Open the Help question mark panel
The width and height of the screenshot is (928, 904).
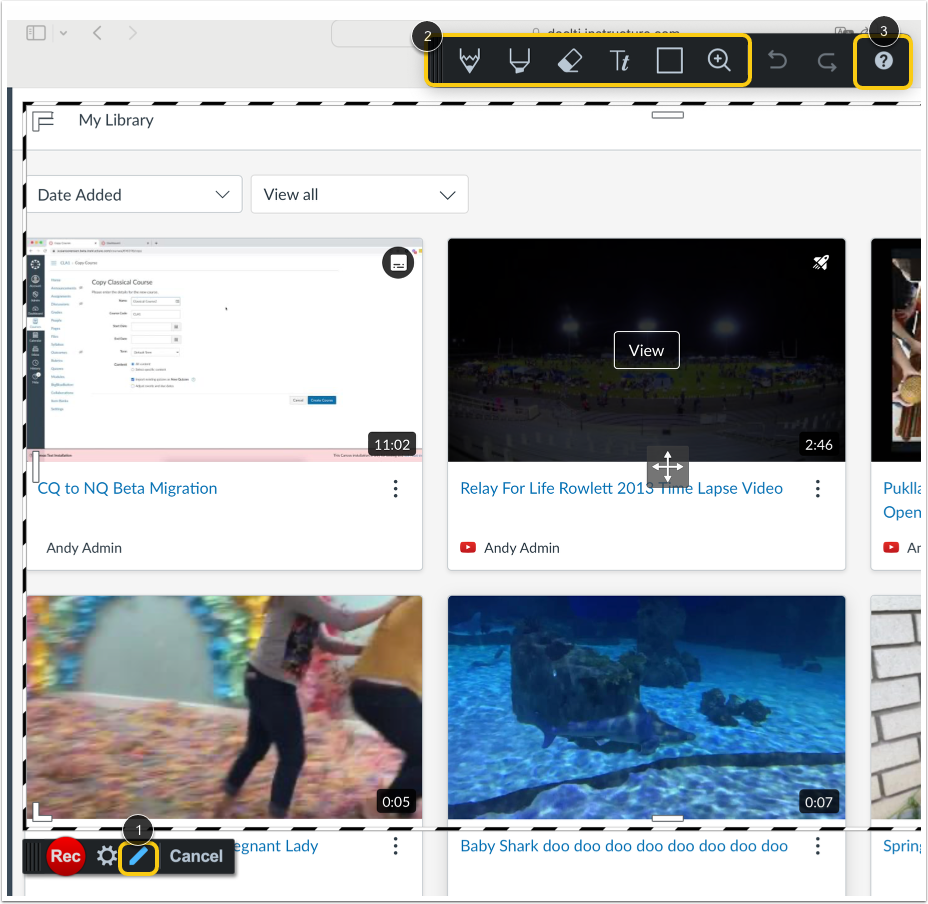pos(883,60)
